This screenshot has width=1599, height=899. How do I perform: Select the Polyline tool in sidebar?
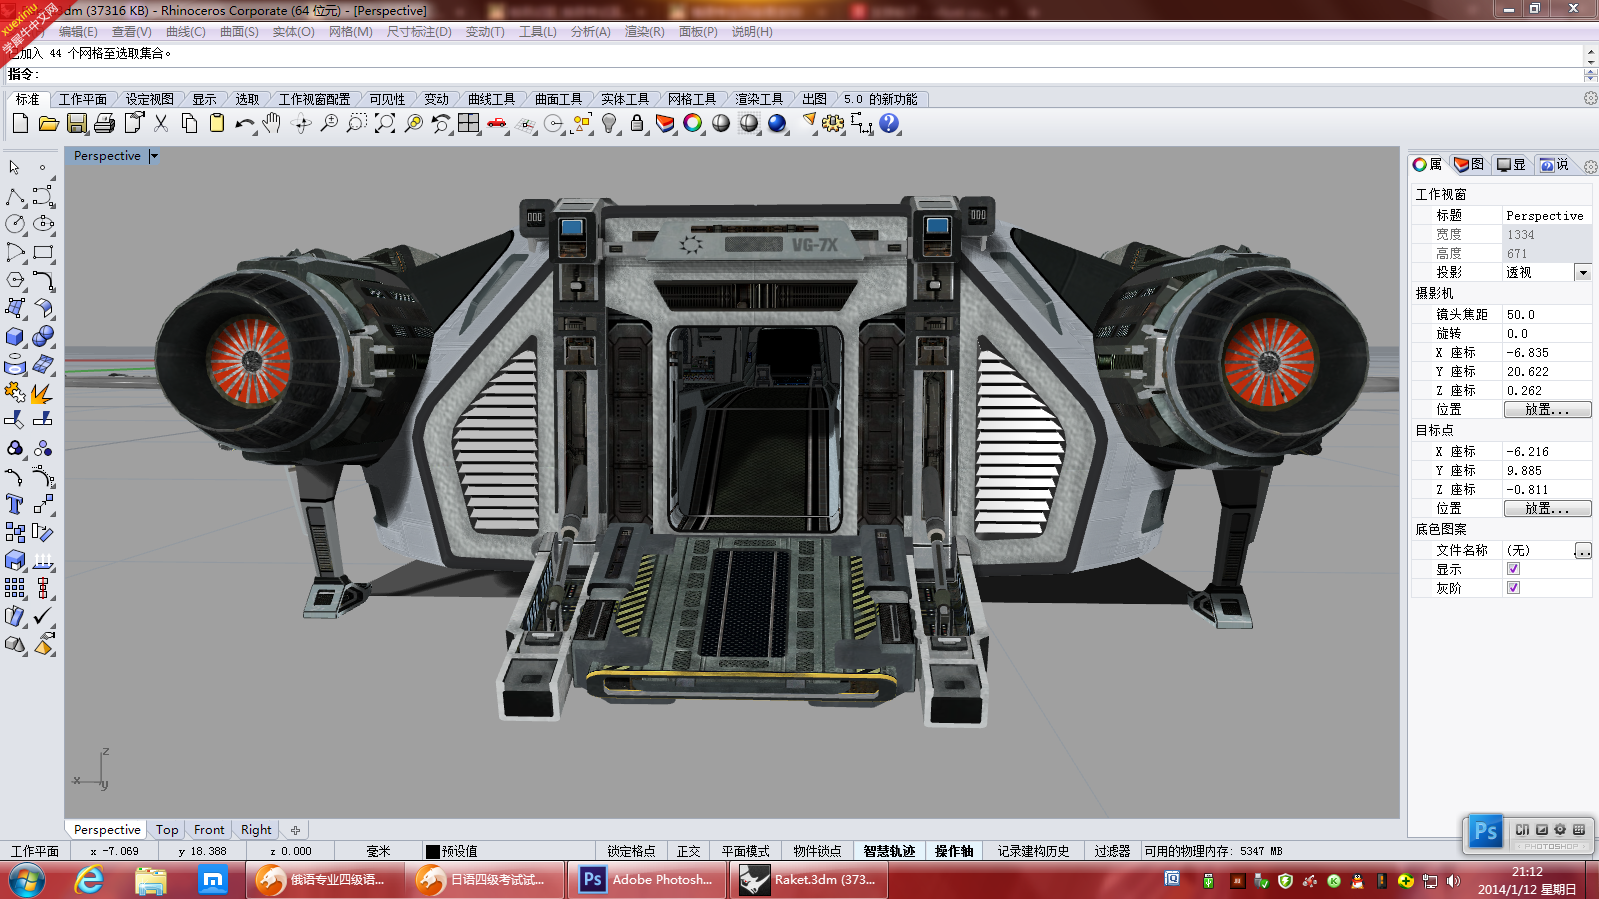[15, 196]
